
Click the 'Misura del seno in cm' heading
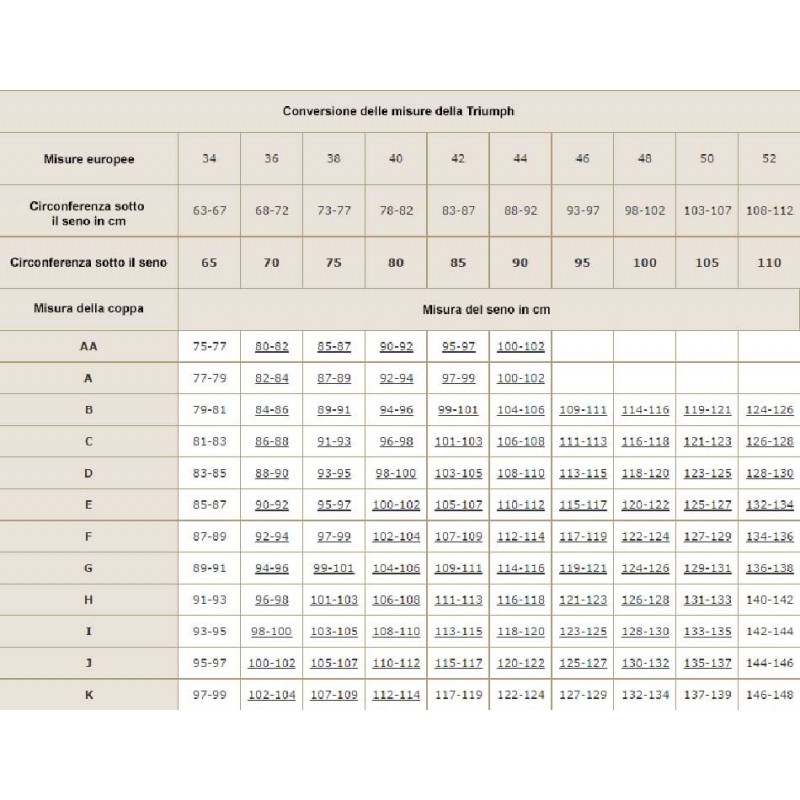[x=488, y=310]
